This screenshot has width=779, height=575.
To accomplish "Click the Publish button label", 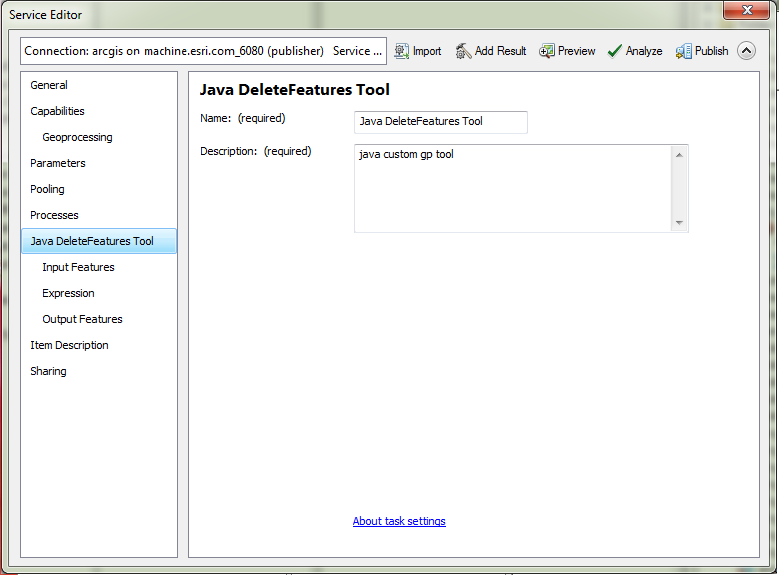I will point(711,51).
